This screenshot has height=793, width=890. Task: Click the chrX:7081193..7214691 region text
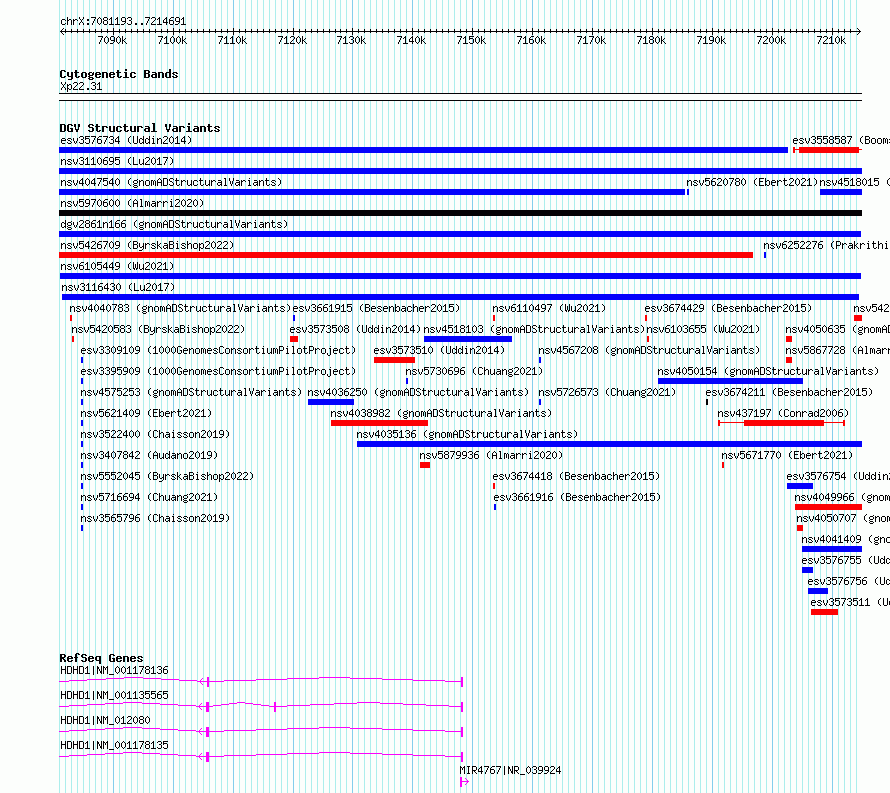123,22
